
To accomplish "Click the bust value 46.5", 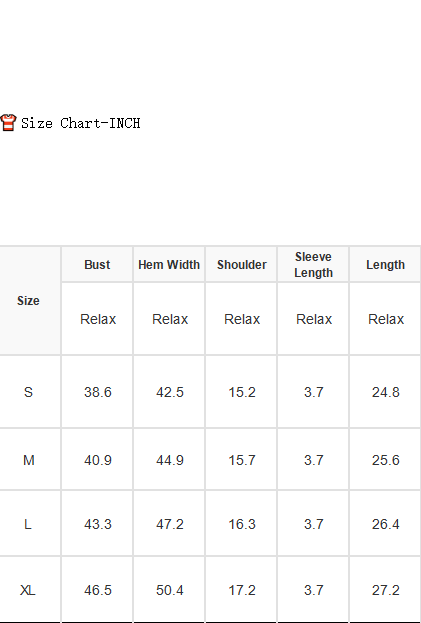I will [x=98, y=590].
